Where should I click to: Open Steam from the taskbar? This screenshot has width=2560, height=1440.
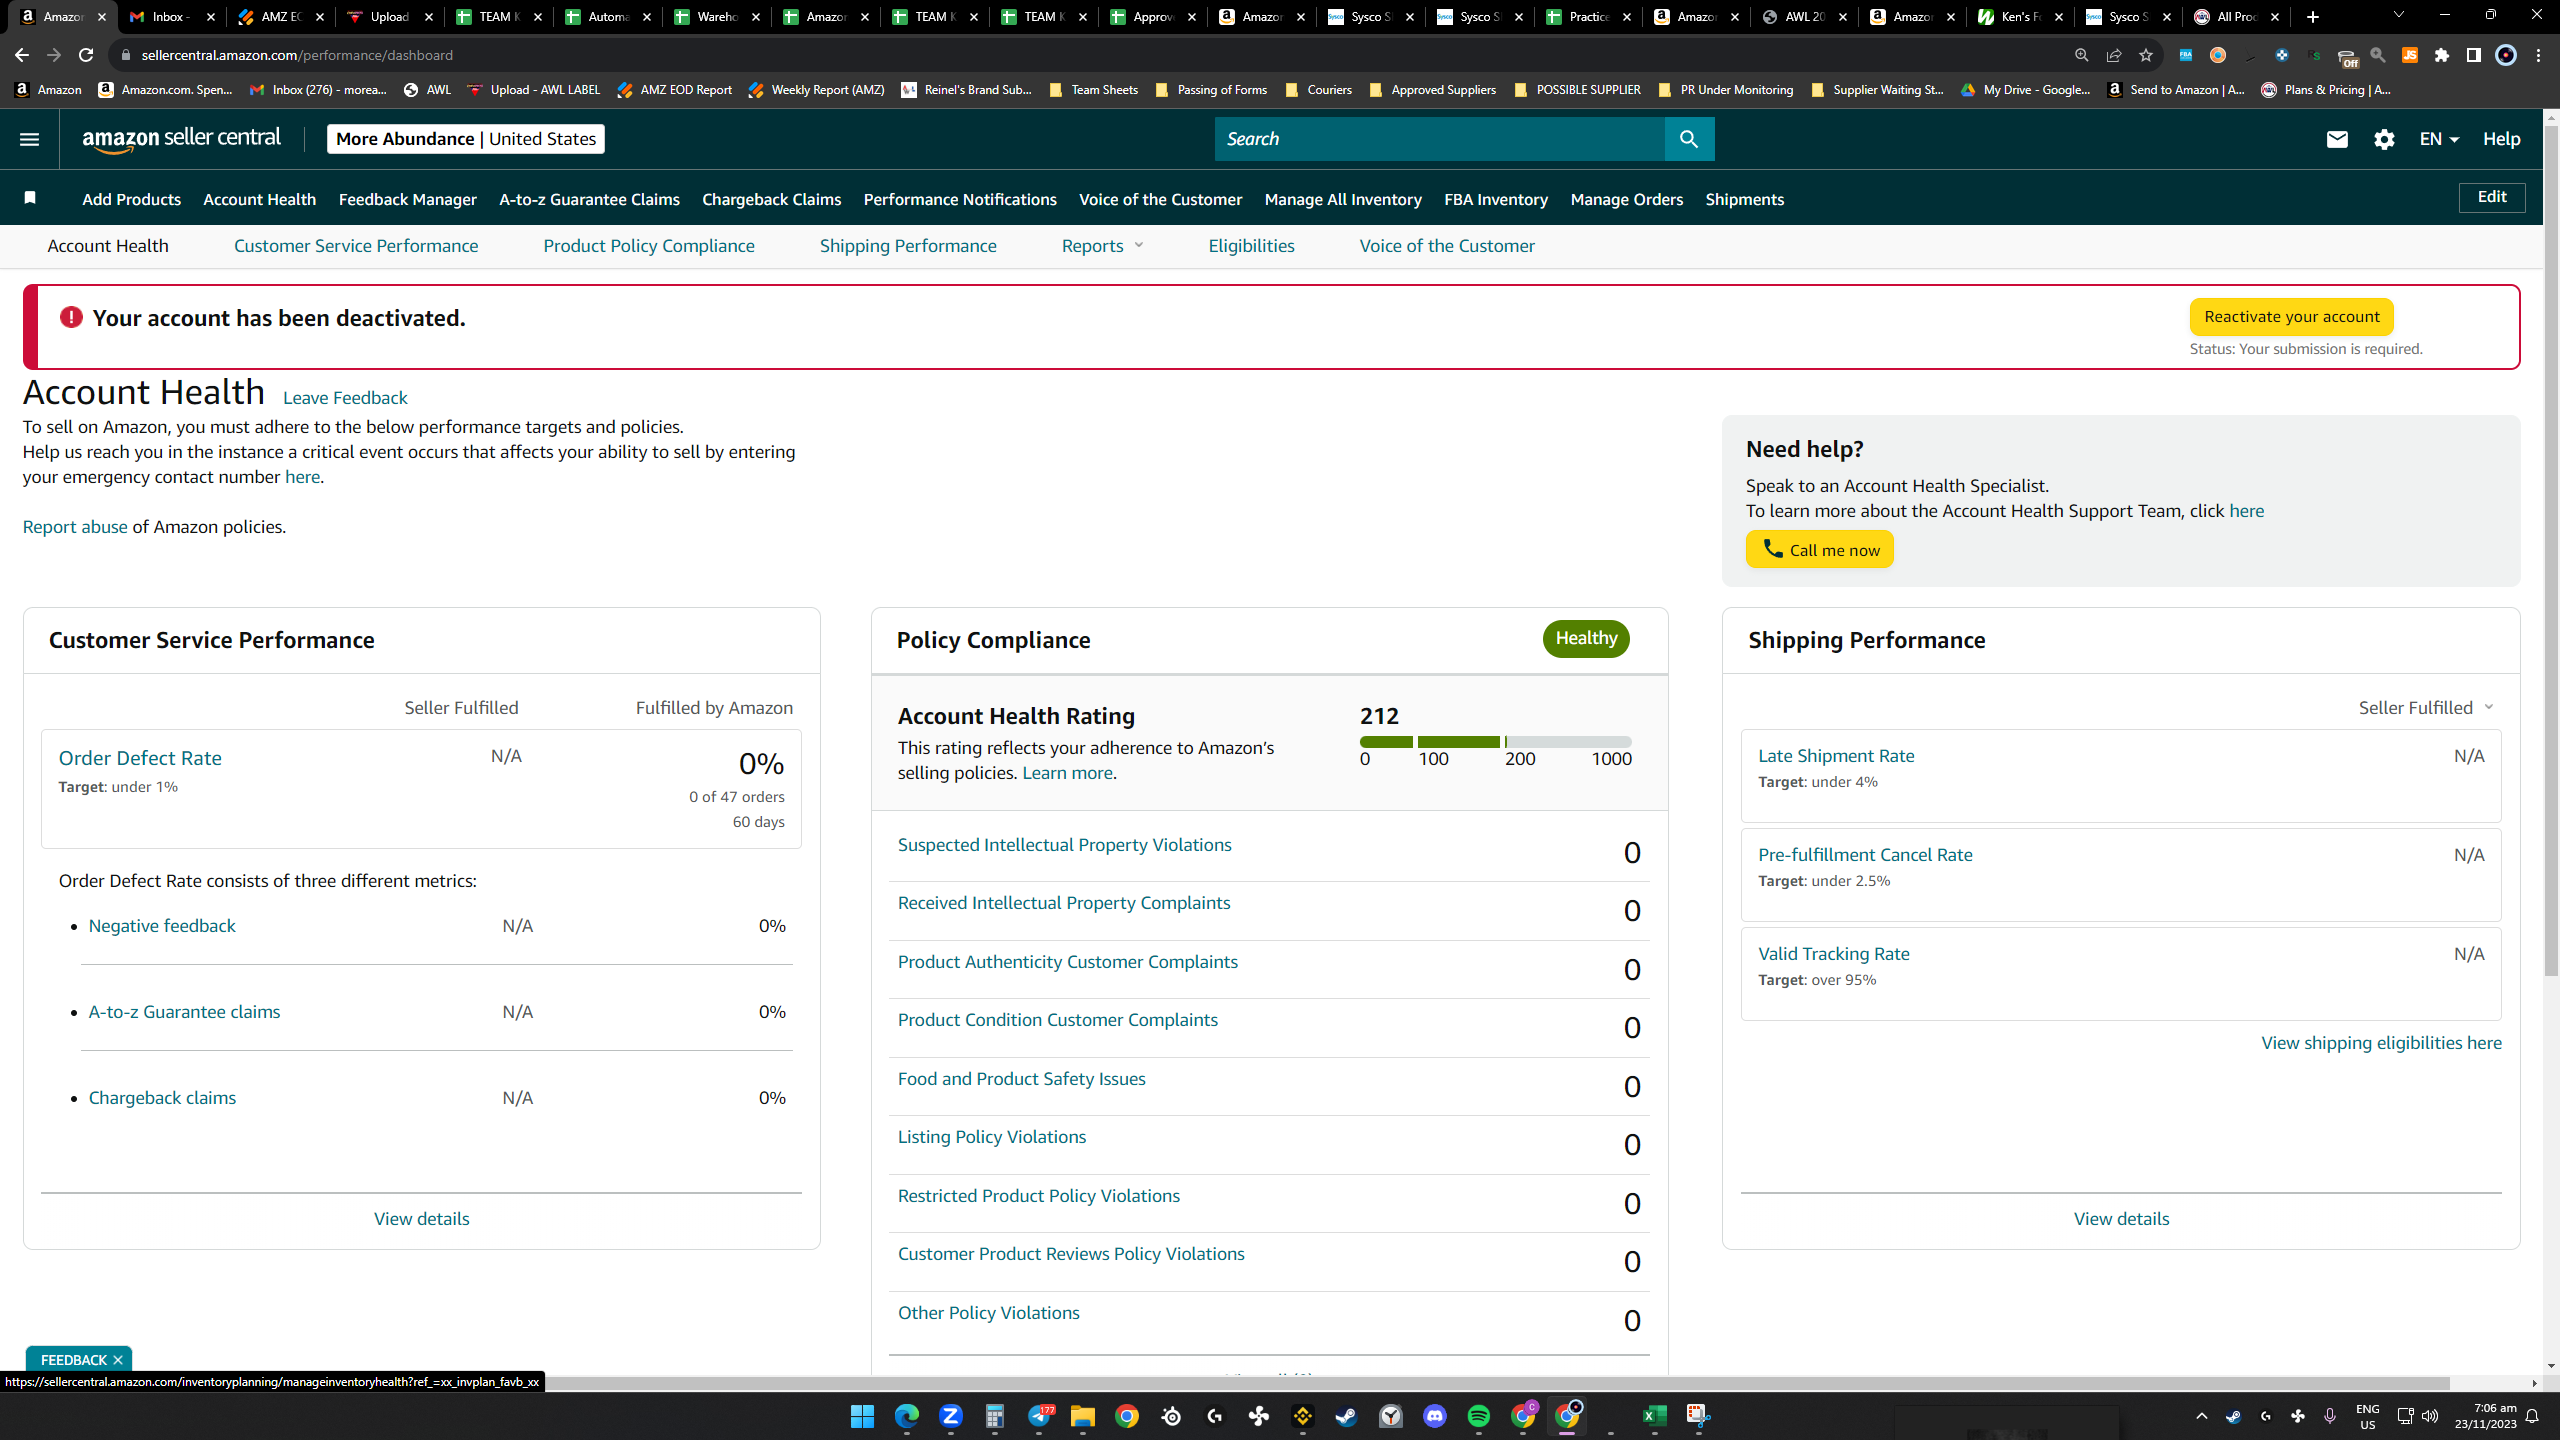[x=1346, y=1416]
